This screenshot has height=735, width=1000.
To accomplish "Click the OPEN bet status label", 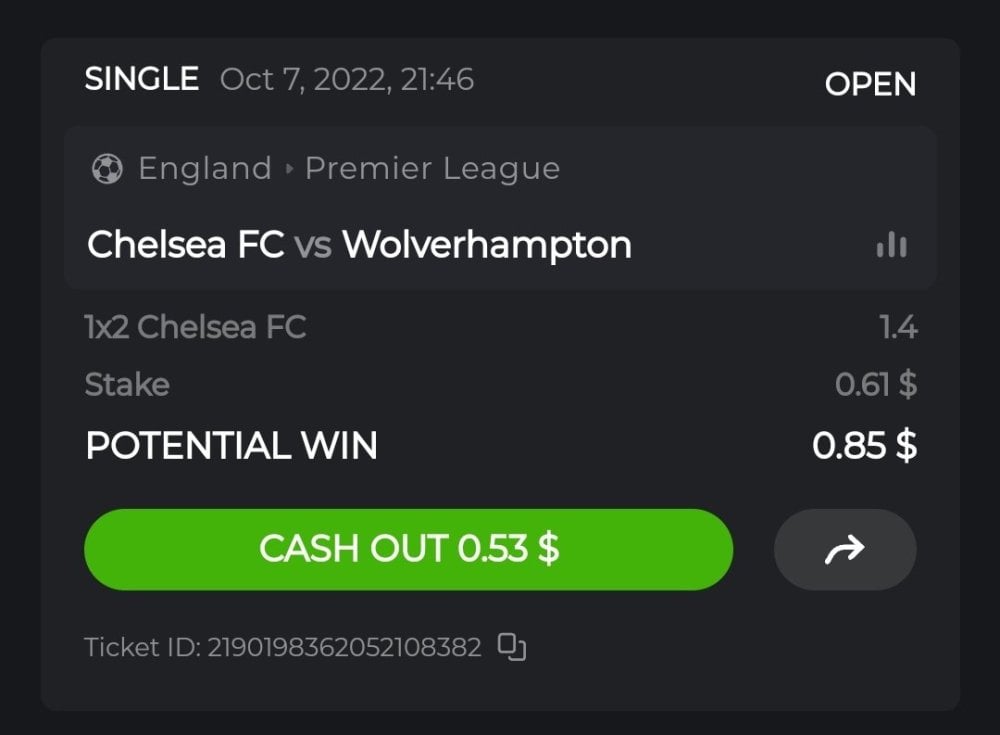I will click(870, 85).
